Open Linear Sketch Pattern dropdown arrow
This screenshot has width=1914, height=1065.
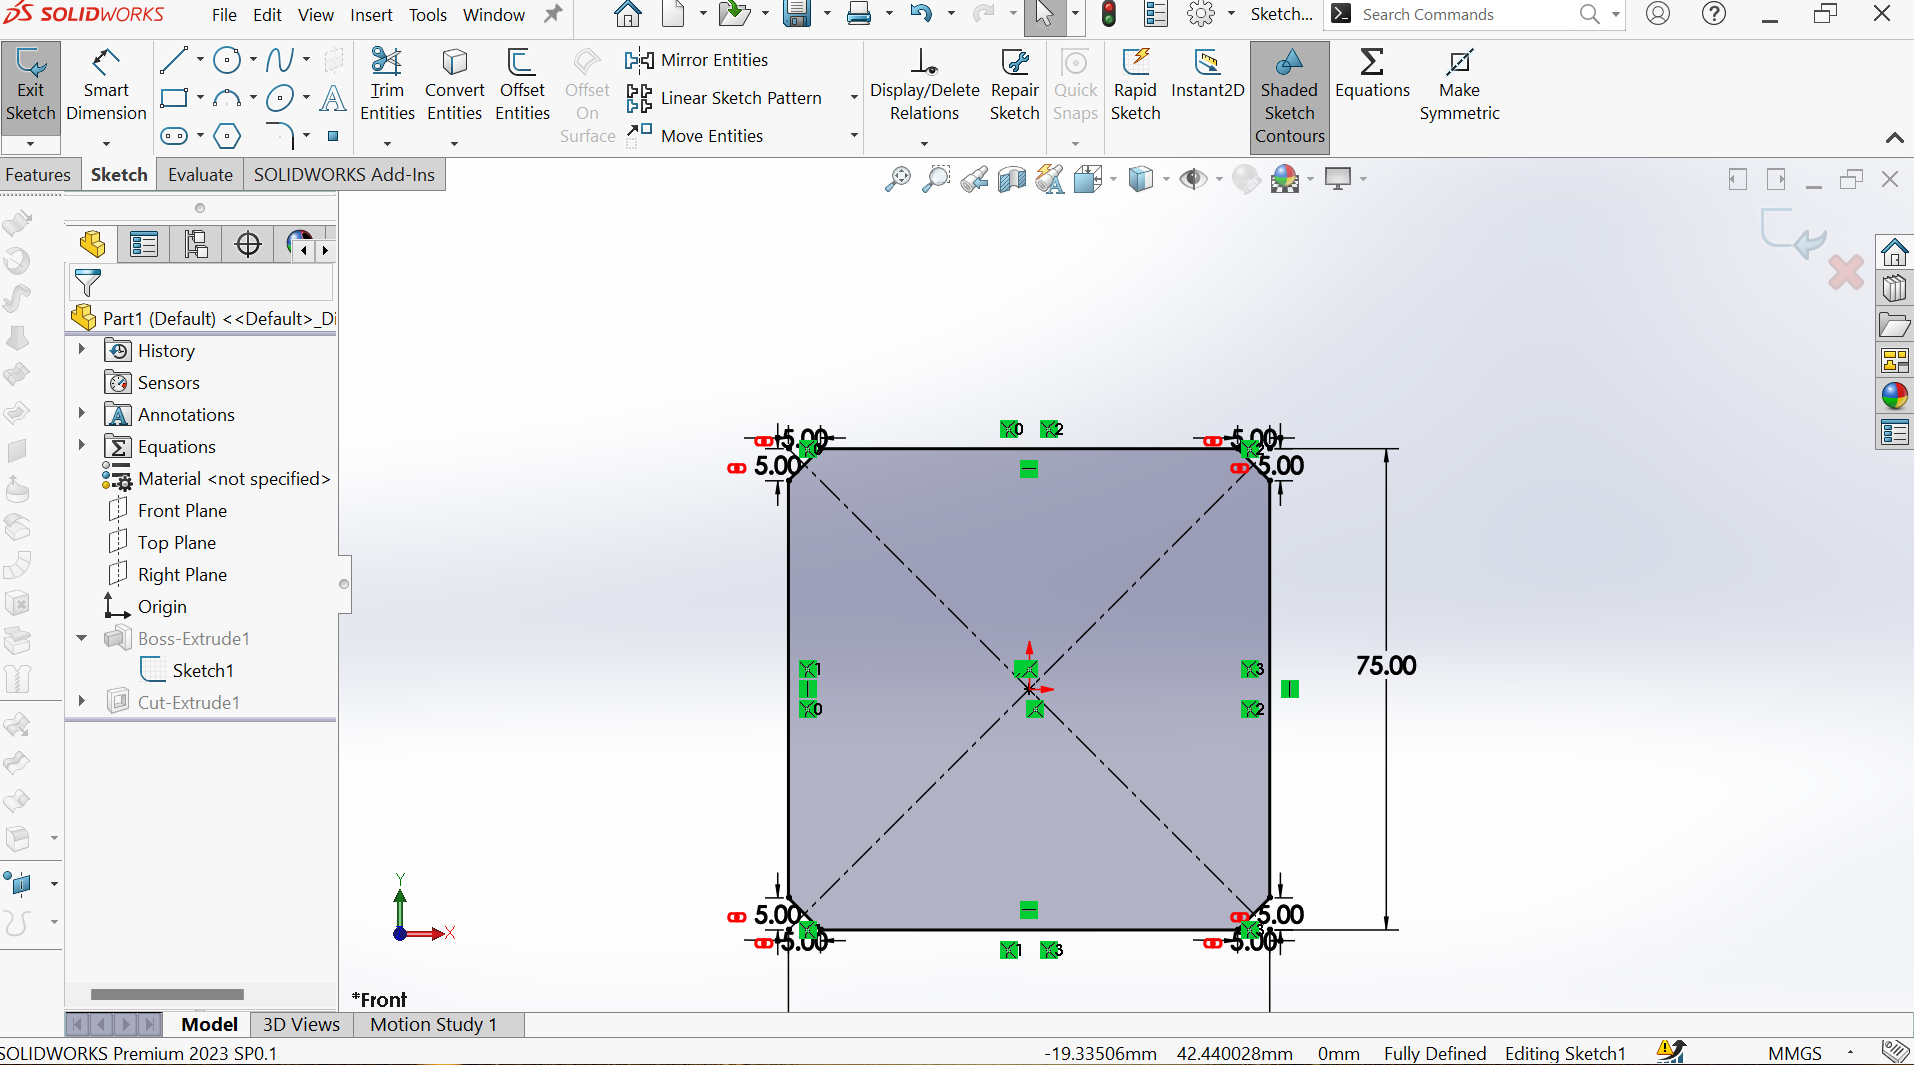854,98
